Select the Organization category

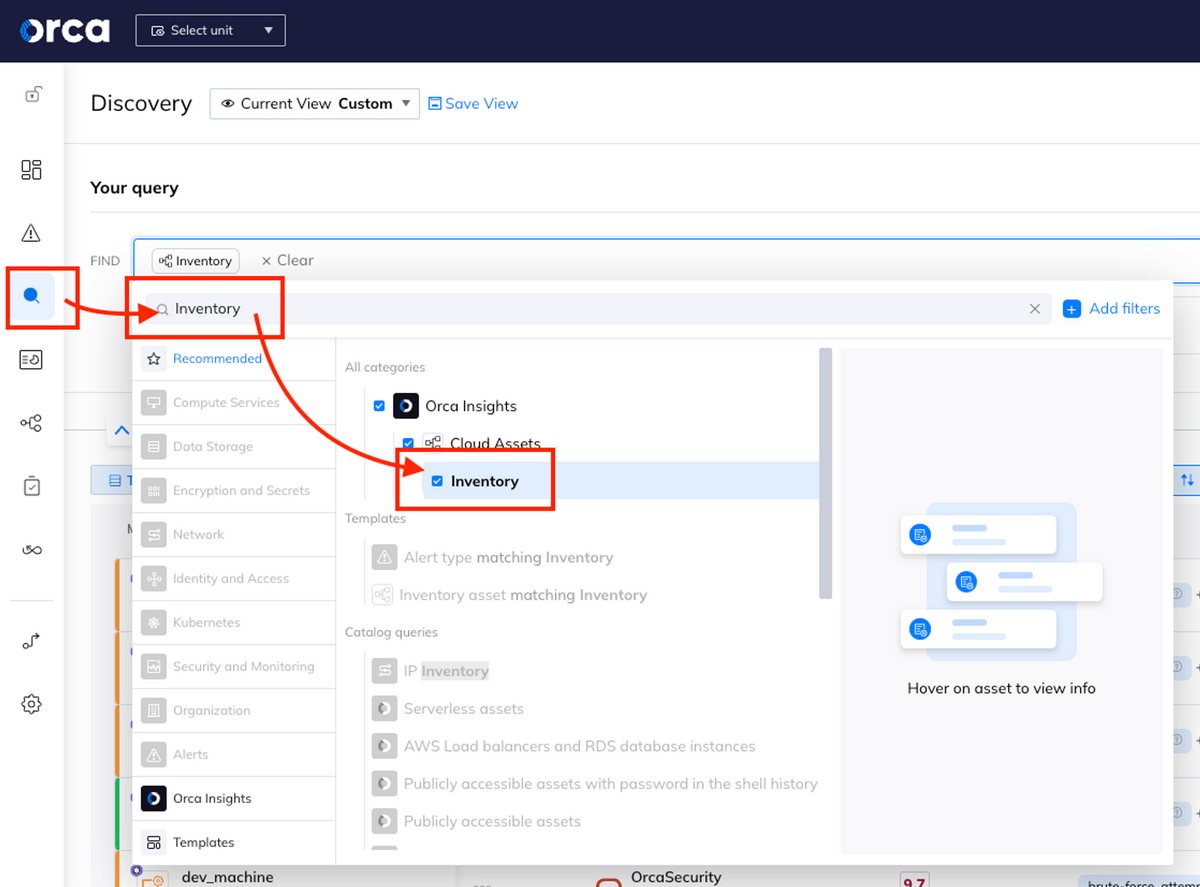(234, 711)
